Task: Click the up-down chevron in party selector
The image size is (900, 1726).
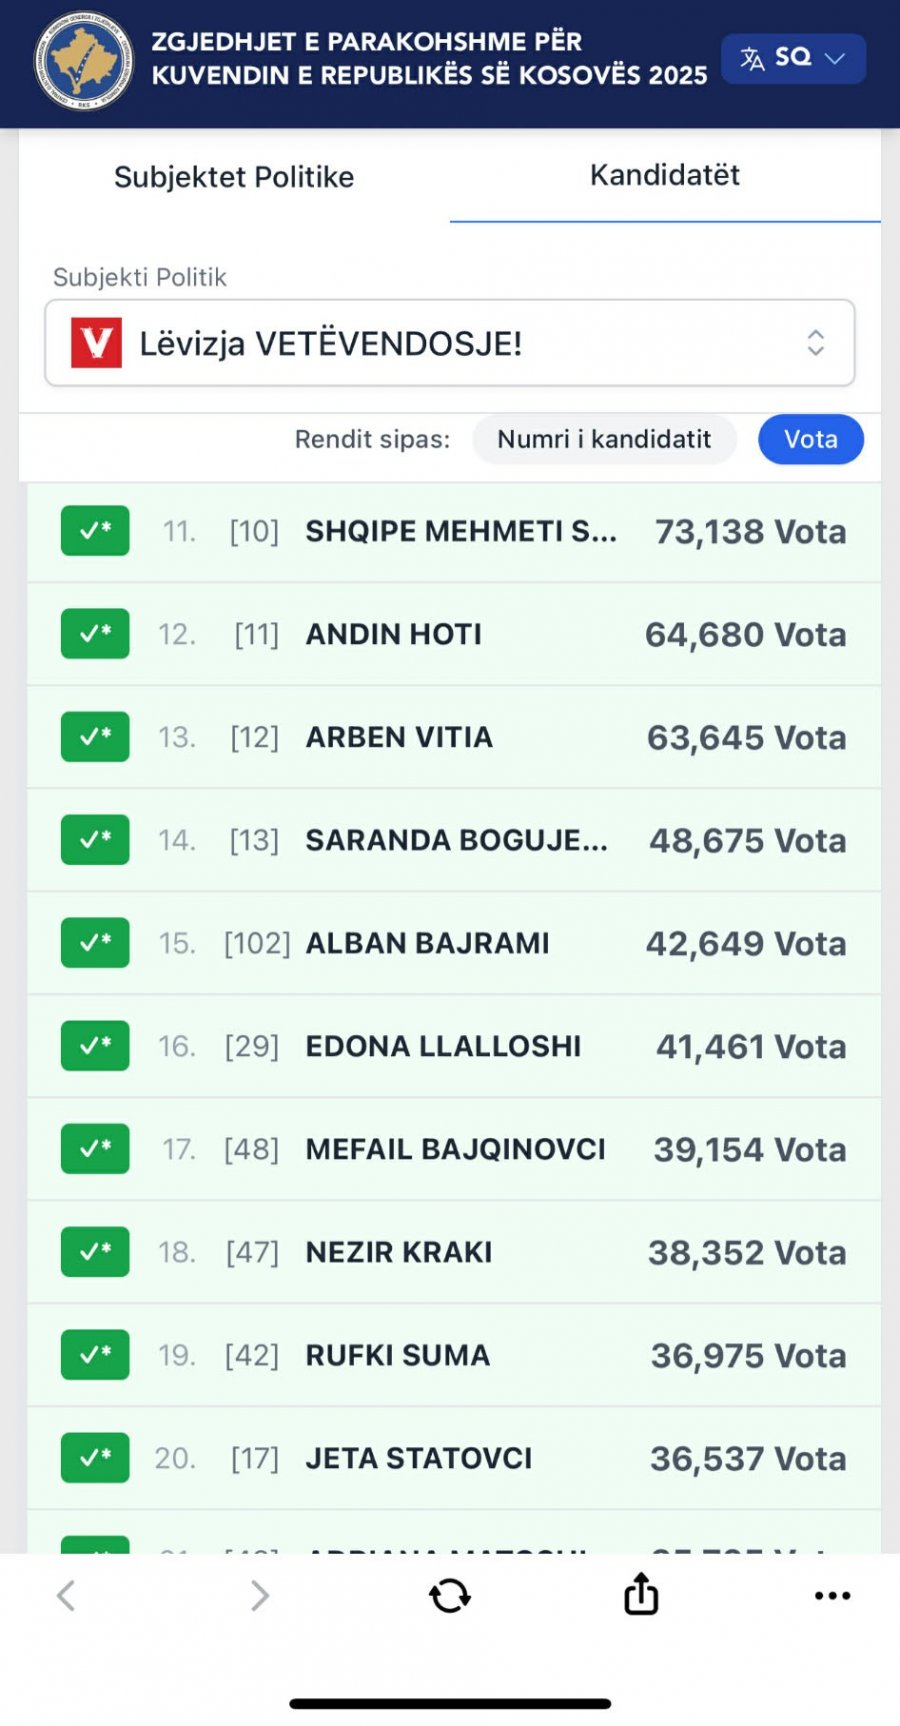Action: 816,343
